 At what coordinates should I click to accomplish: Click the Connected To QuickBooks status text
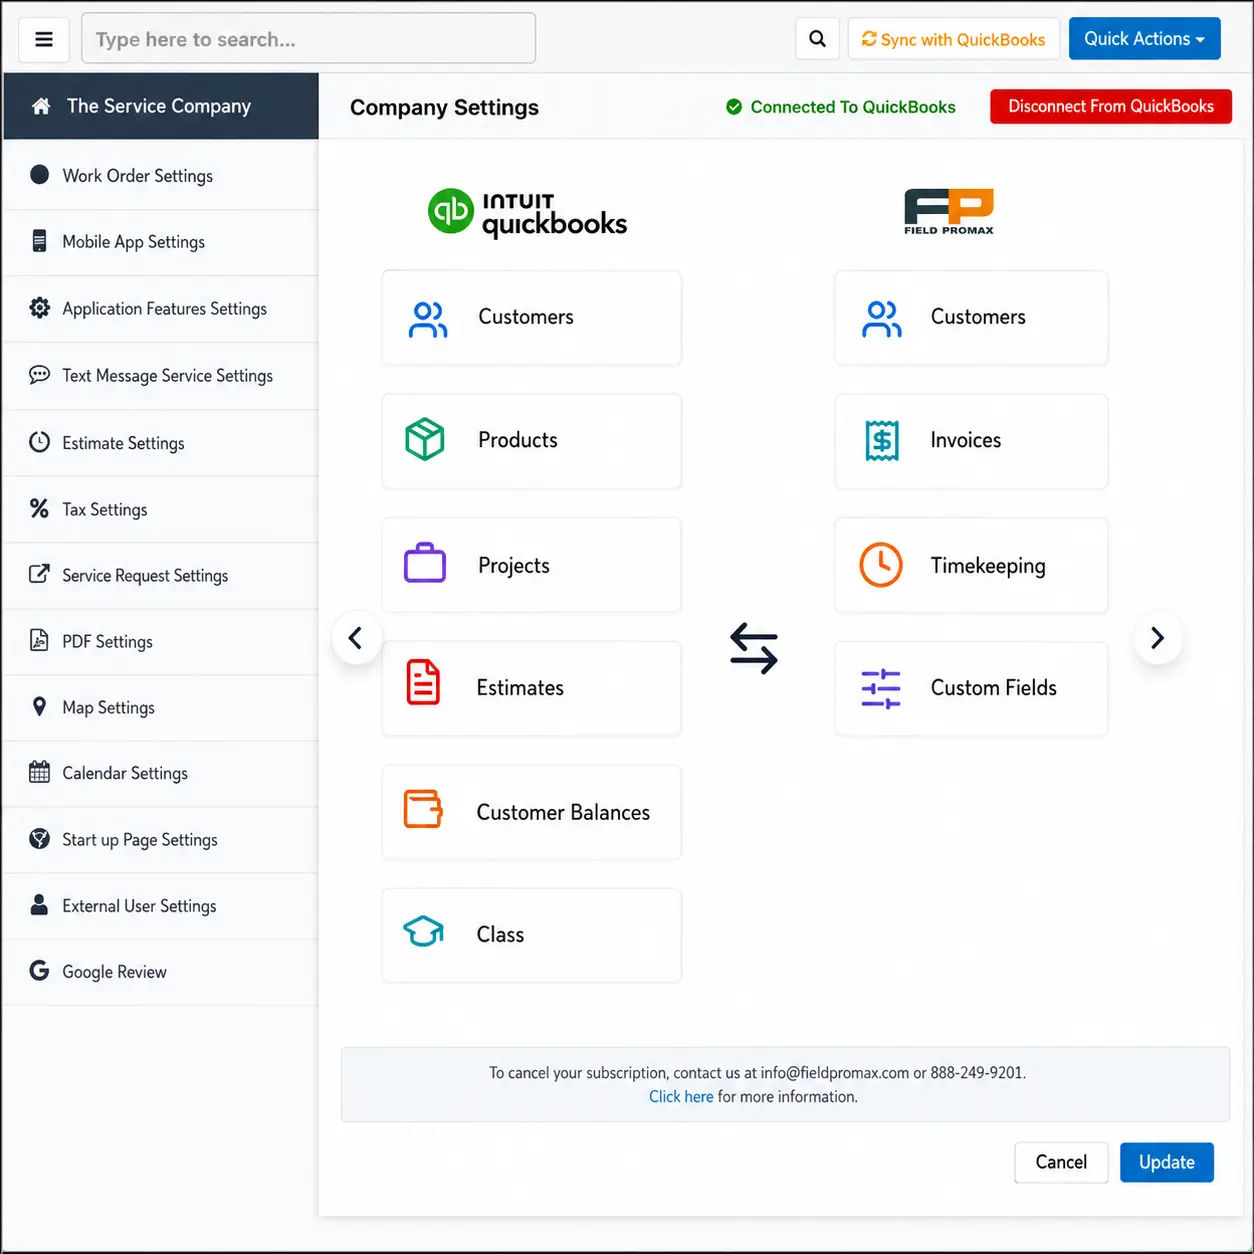coord(853,107)
